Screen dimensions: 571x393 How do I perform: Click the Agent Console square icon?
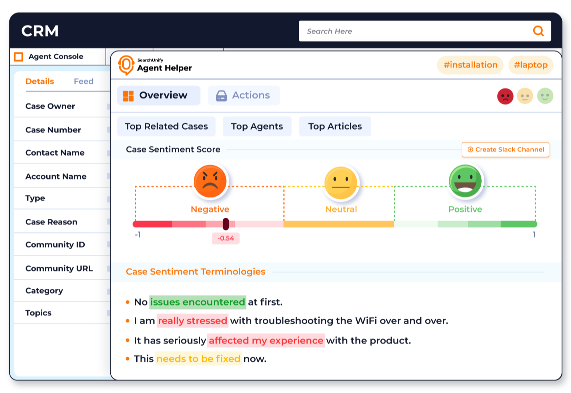pyautogui.click(x=19, y=57)
